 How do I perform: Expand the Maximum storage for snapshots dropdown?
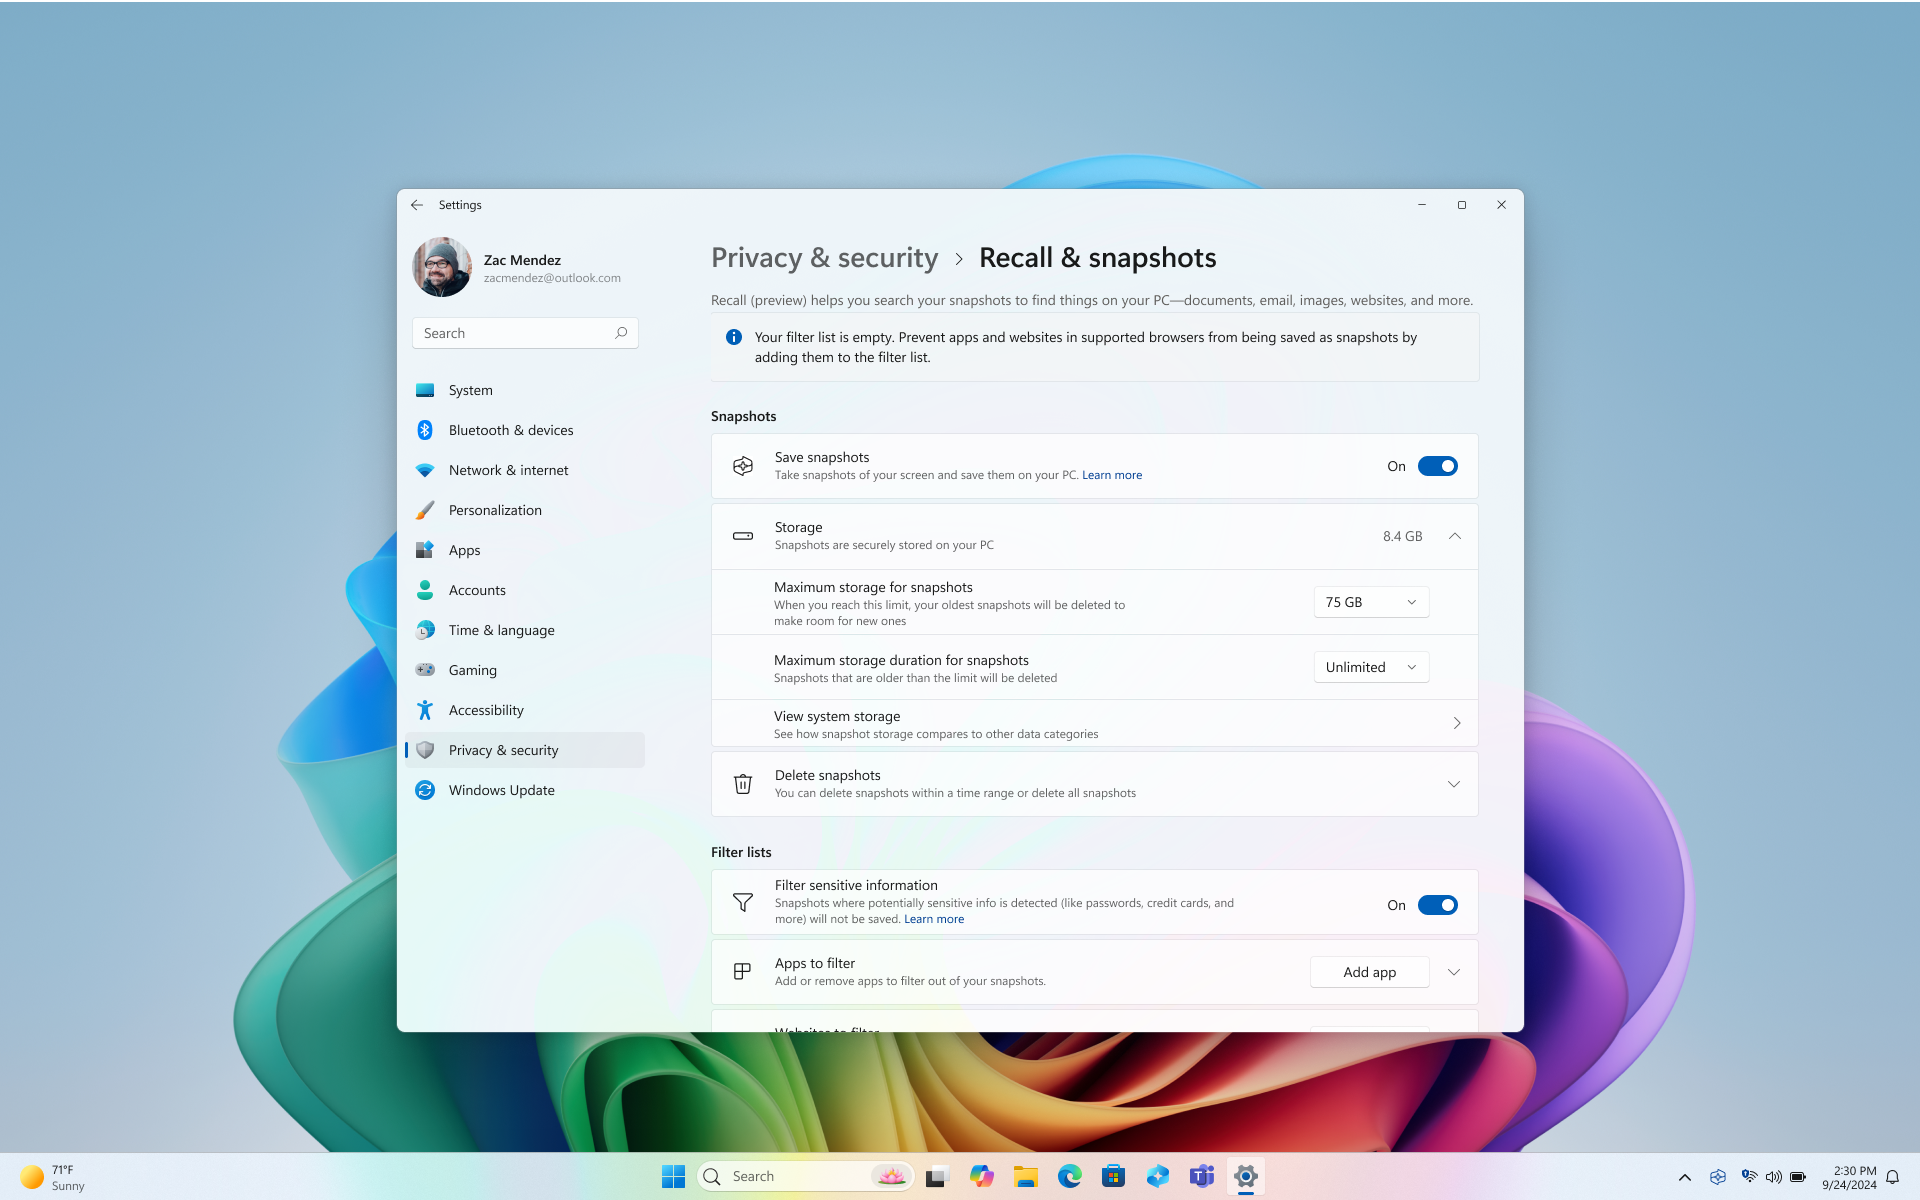[1368, 601]
